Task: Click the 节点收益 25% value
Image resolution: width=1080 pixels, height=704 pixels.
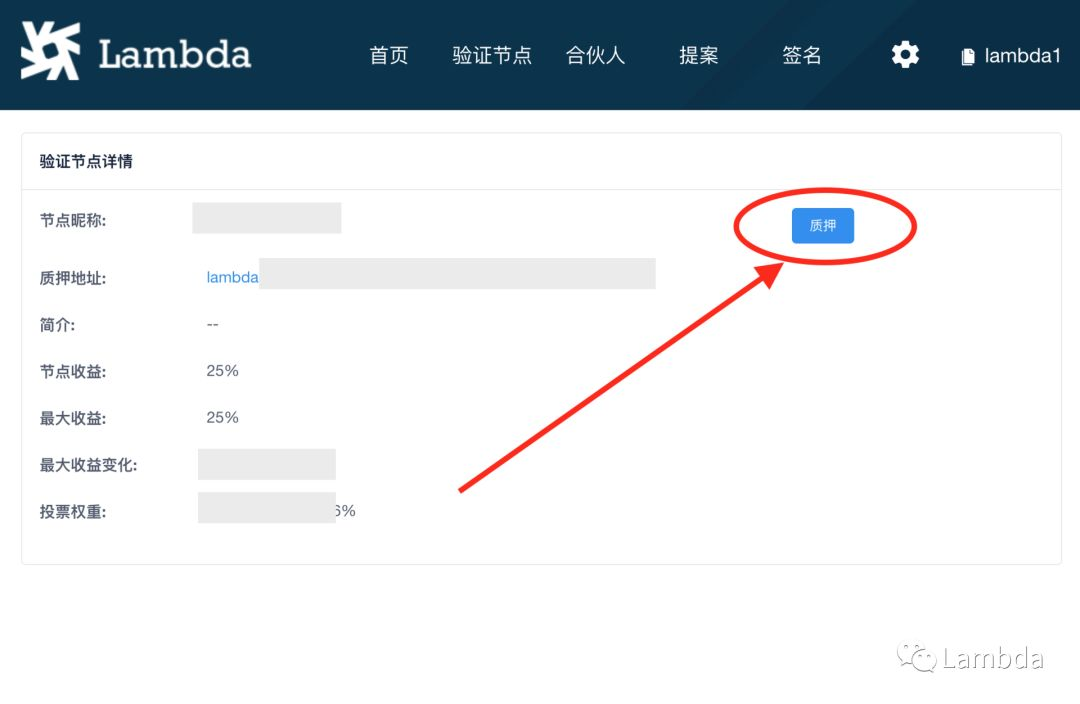Action: [x=222, y=371]
